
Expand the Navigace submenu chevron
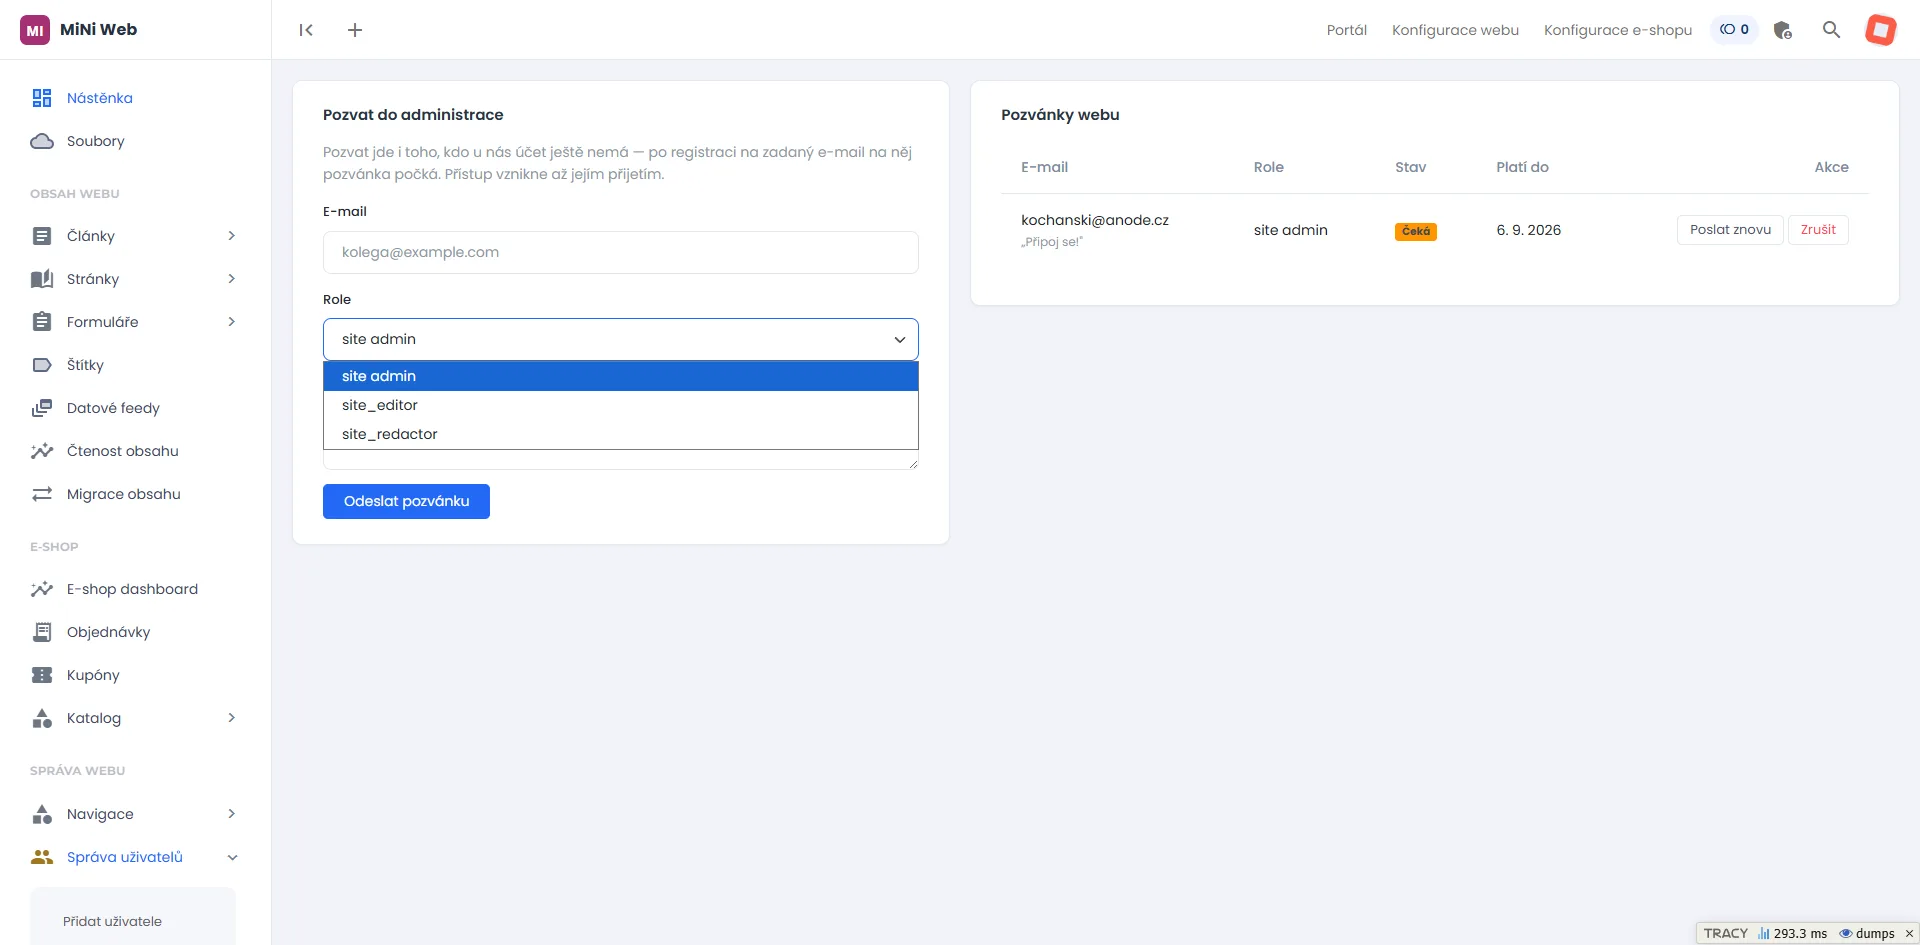[x=232, y=814]
